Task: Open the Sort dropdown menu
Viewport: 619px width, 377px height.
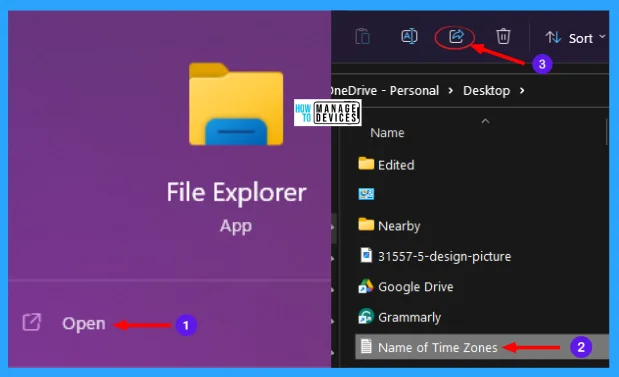Action: [576, 38]
